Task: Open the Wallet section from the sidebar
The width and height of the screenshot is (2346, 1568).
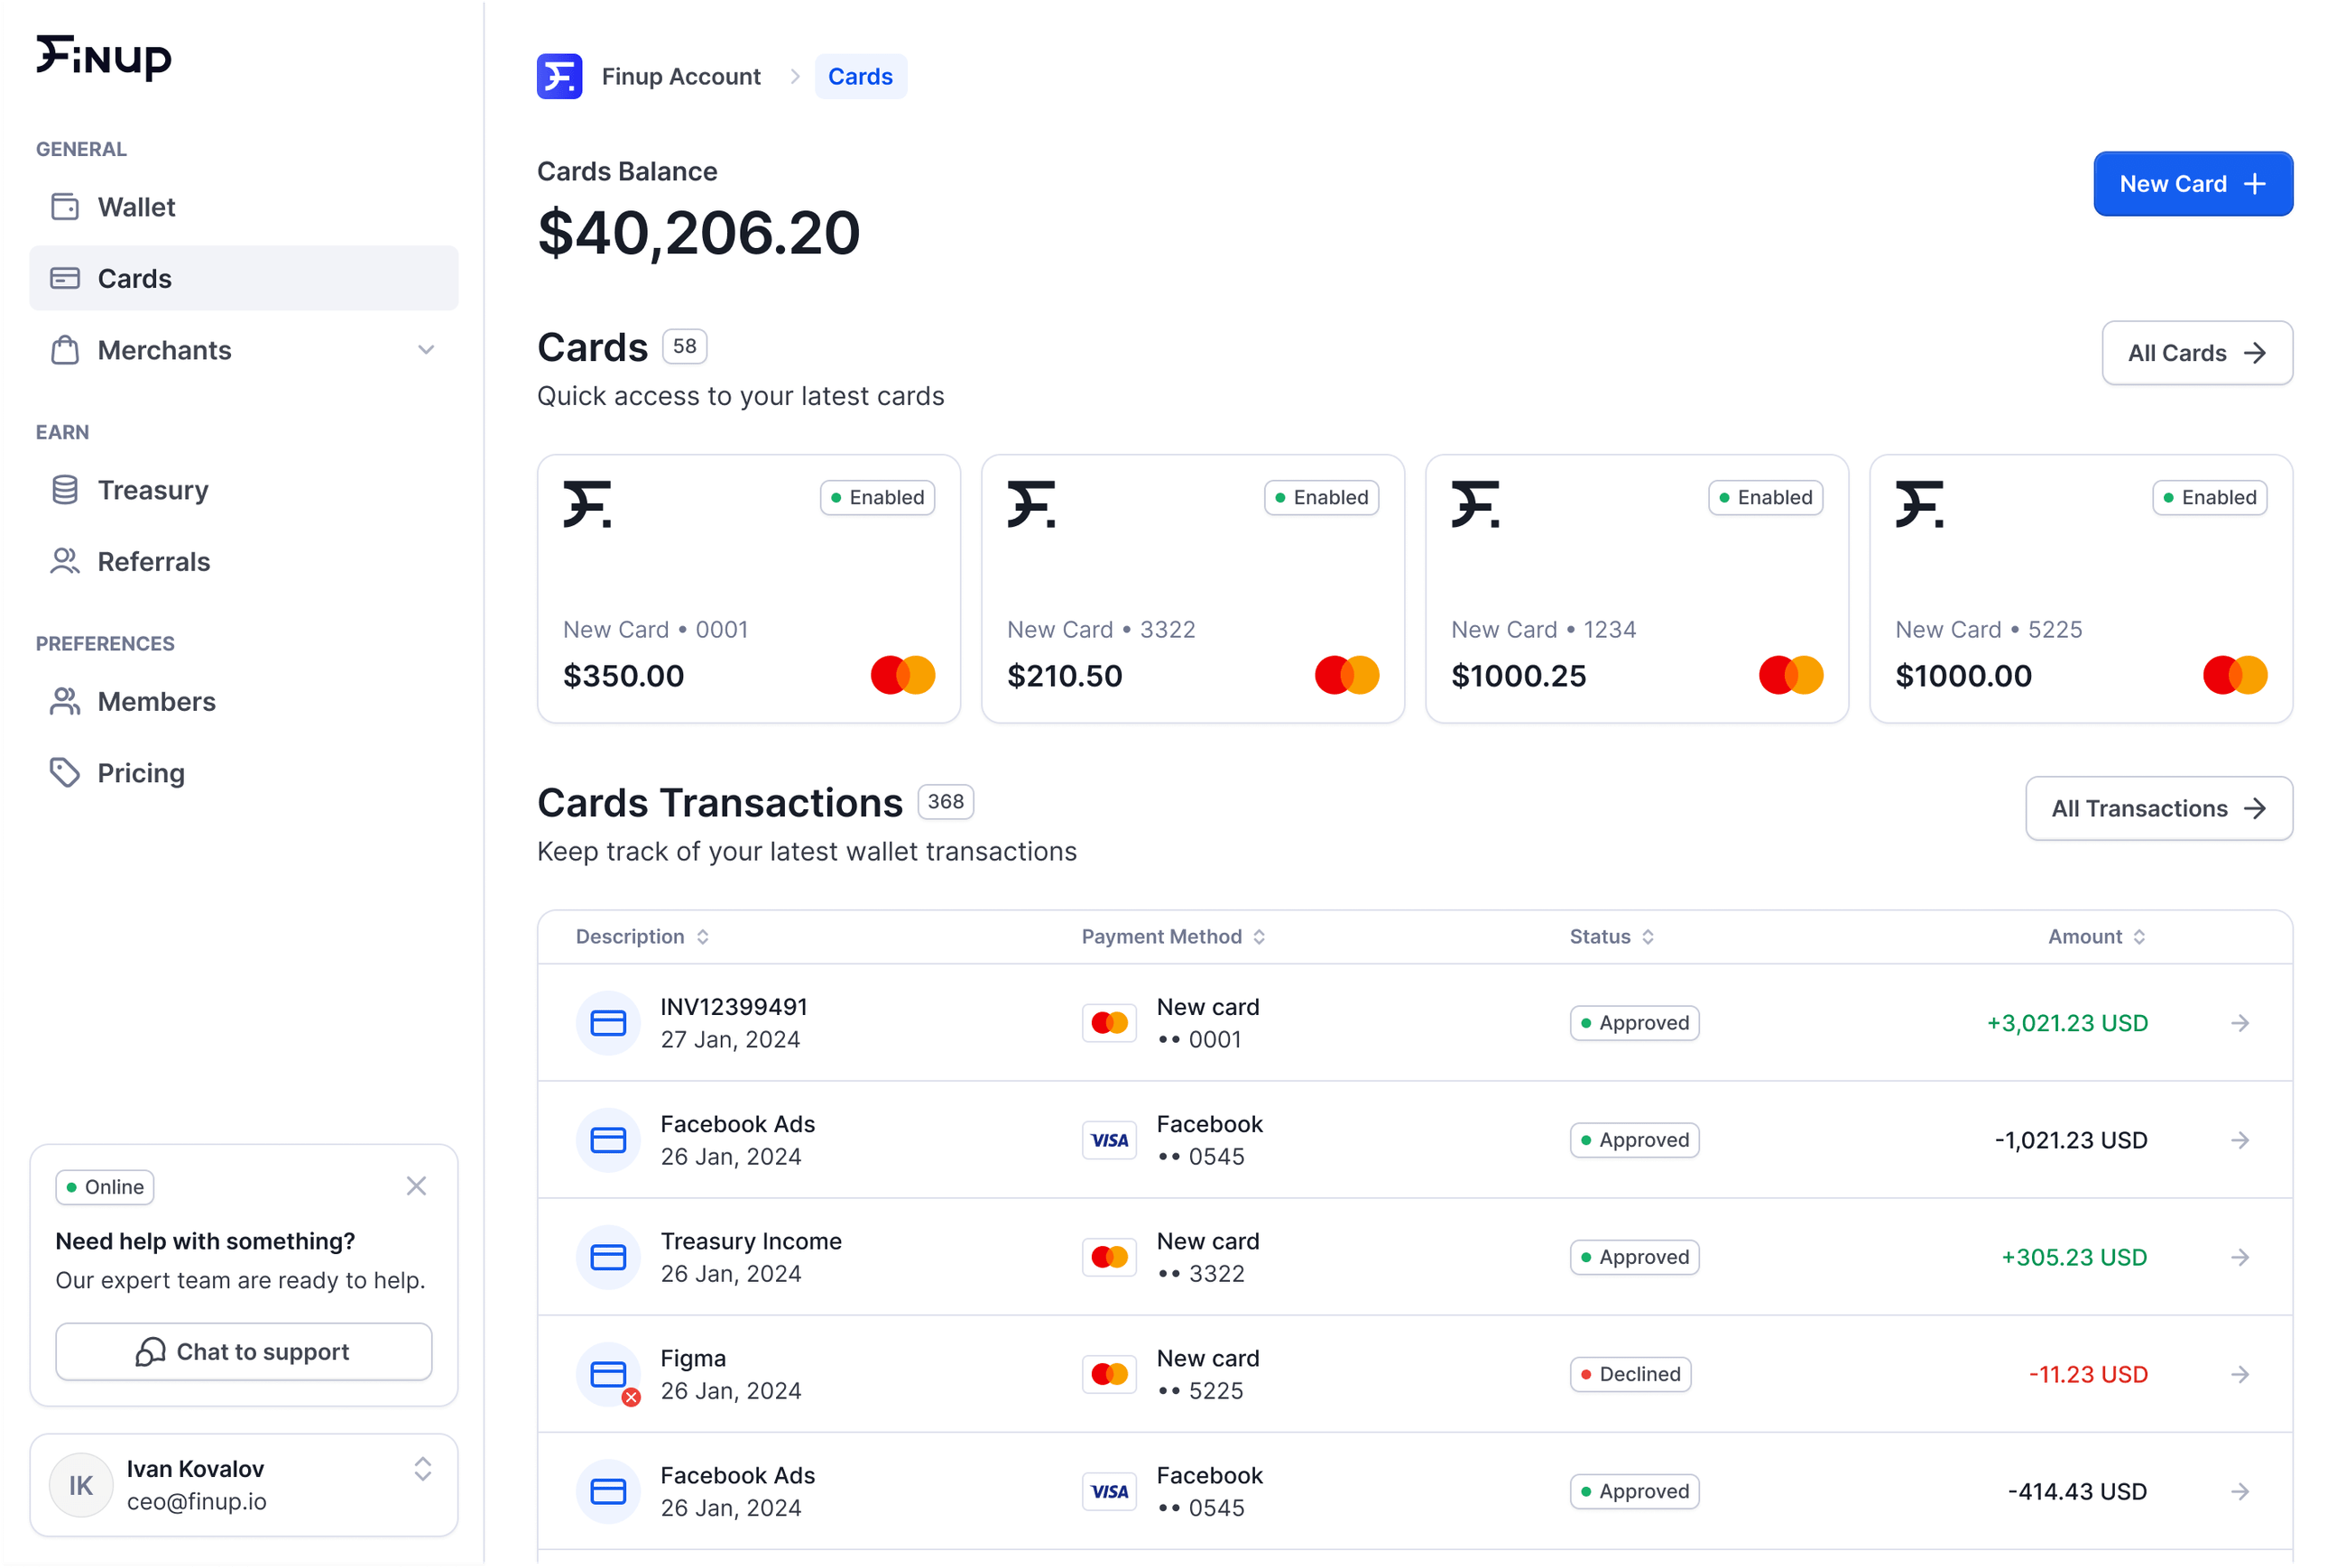Action: [x=136, y=207]
